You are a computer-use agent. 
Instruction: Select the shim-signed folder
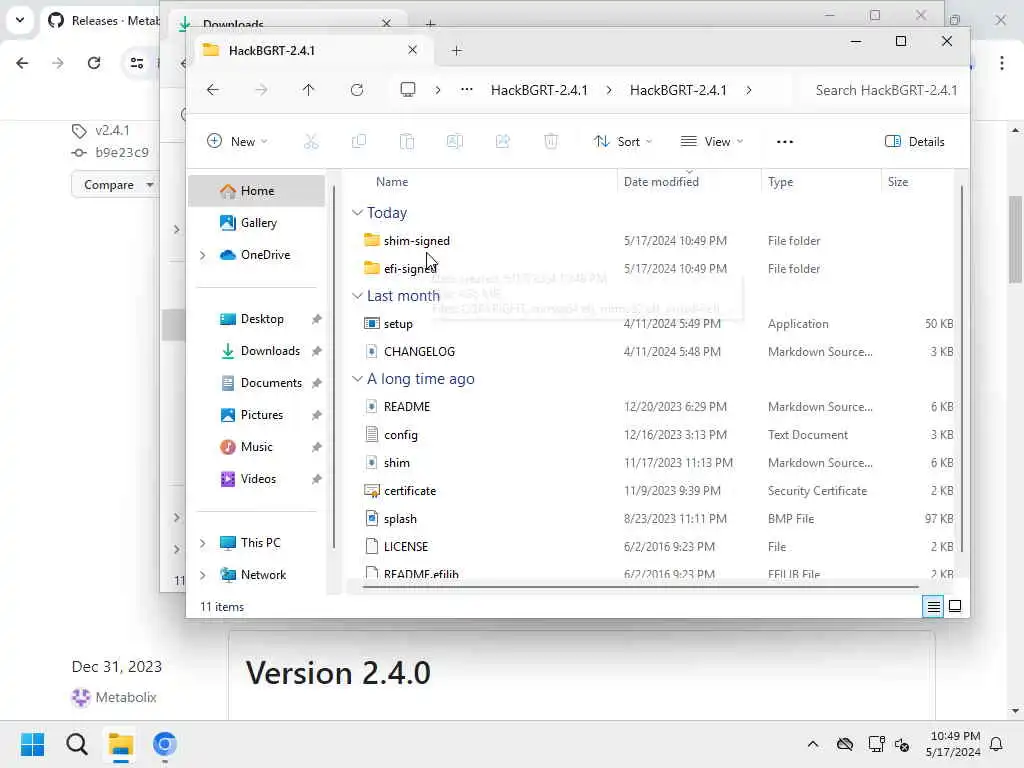[417, 241]
